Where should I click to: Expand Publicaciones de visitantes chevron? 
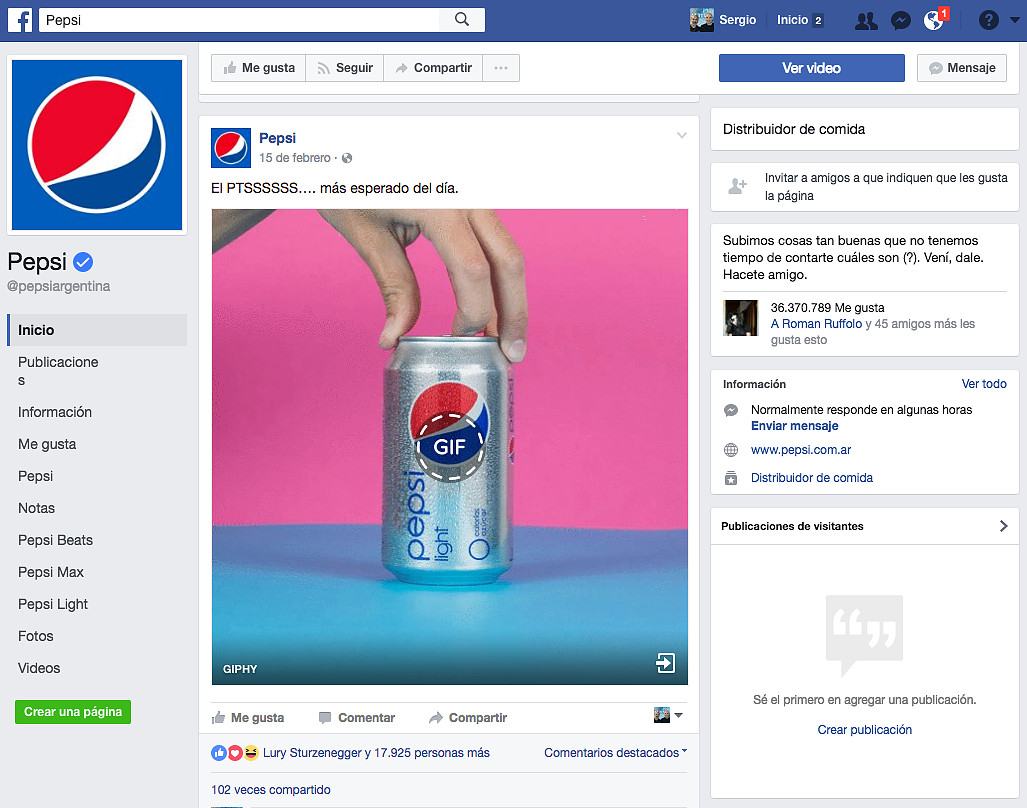(x=1003, y=526)
